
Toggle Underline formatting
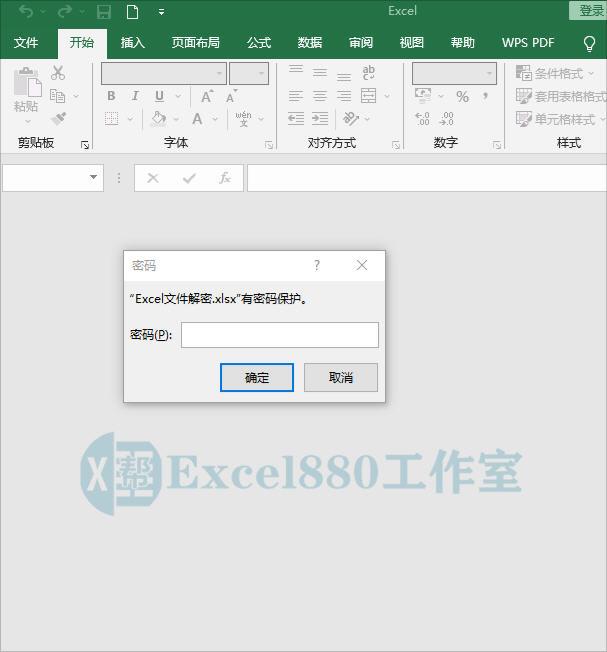pos(159,96)
